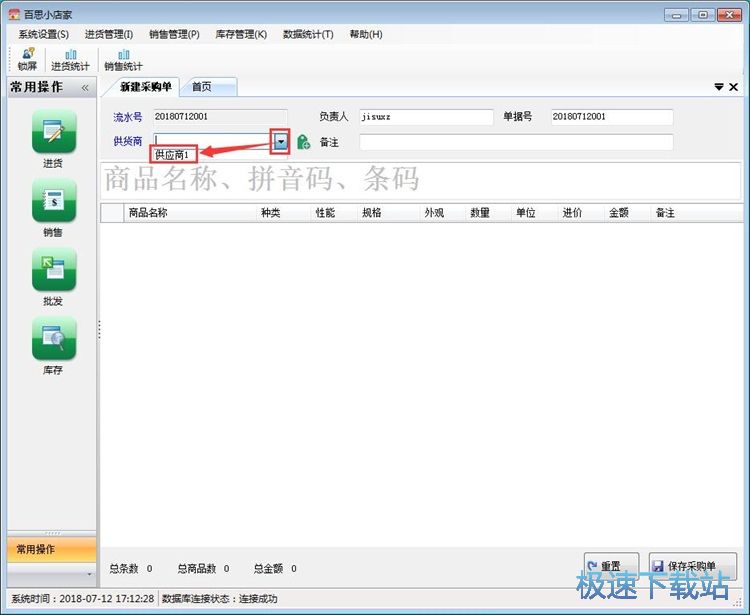The height and width of the screenshot is (615, 750).
Task: Click the 总条数 total rows label
Action: point(123,569)
